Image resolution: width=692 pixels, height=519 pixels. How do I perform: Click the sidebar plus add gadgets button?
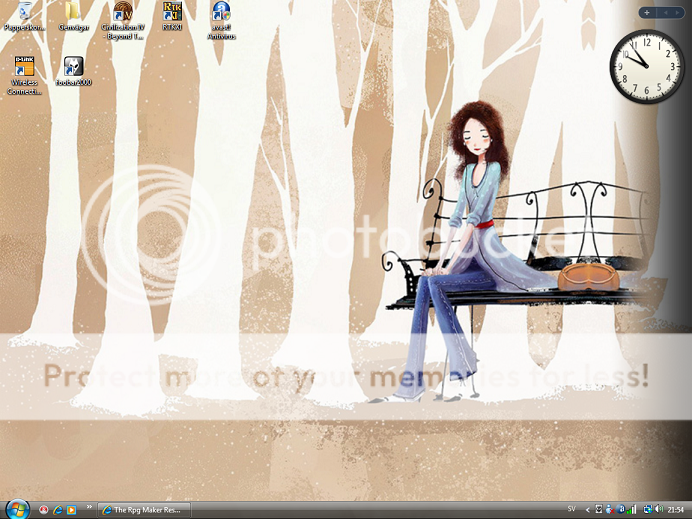pyautogui.click(x=647, y=12)
